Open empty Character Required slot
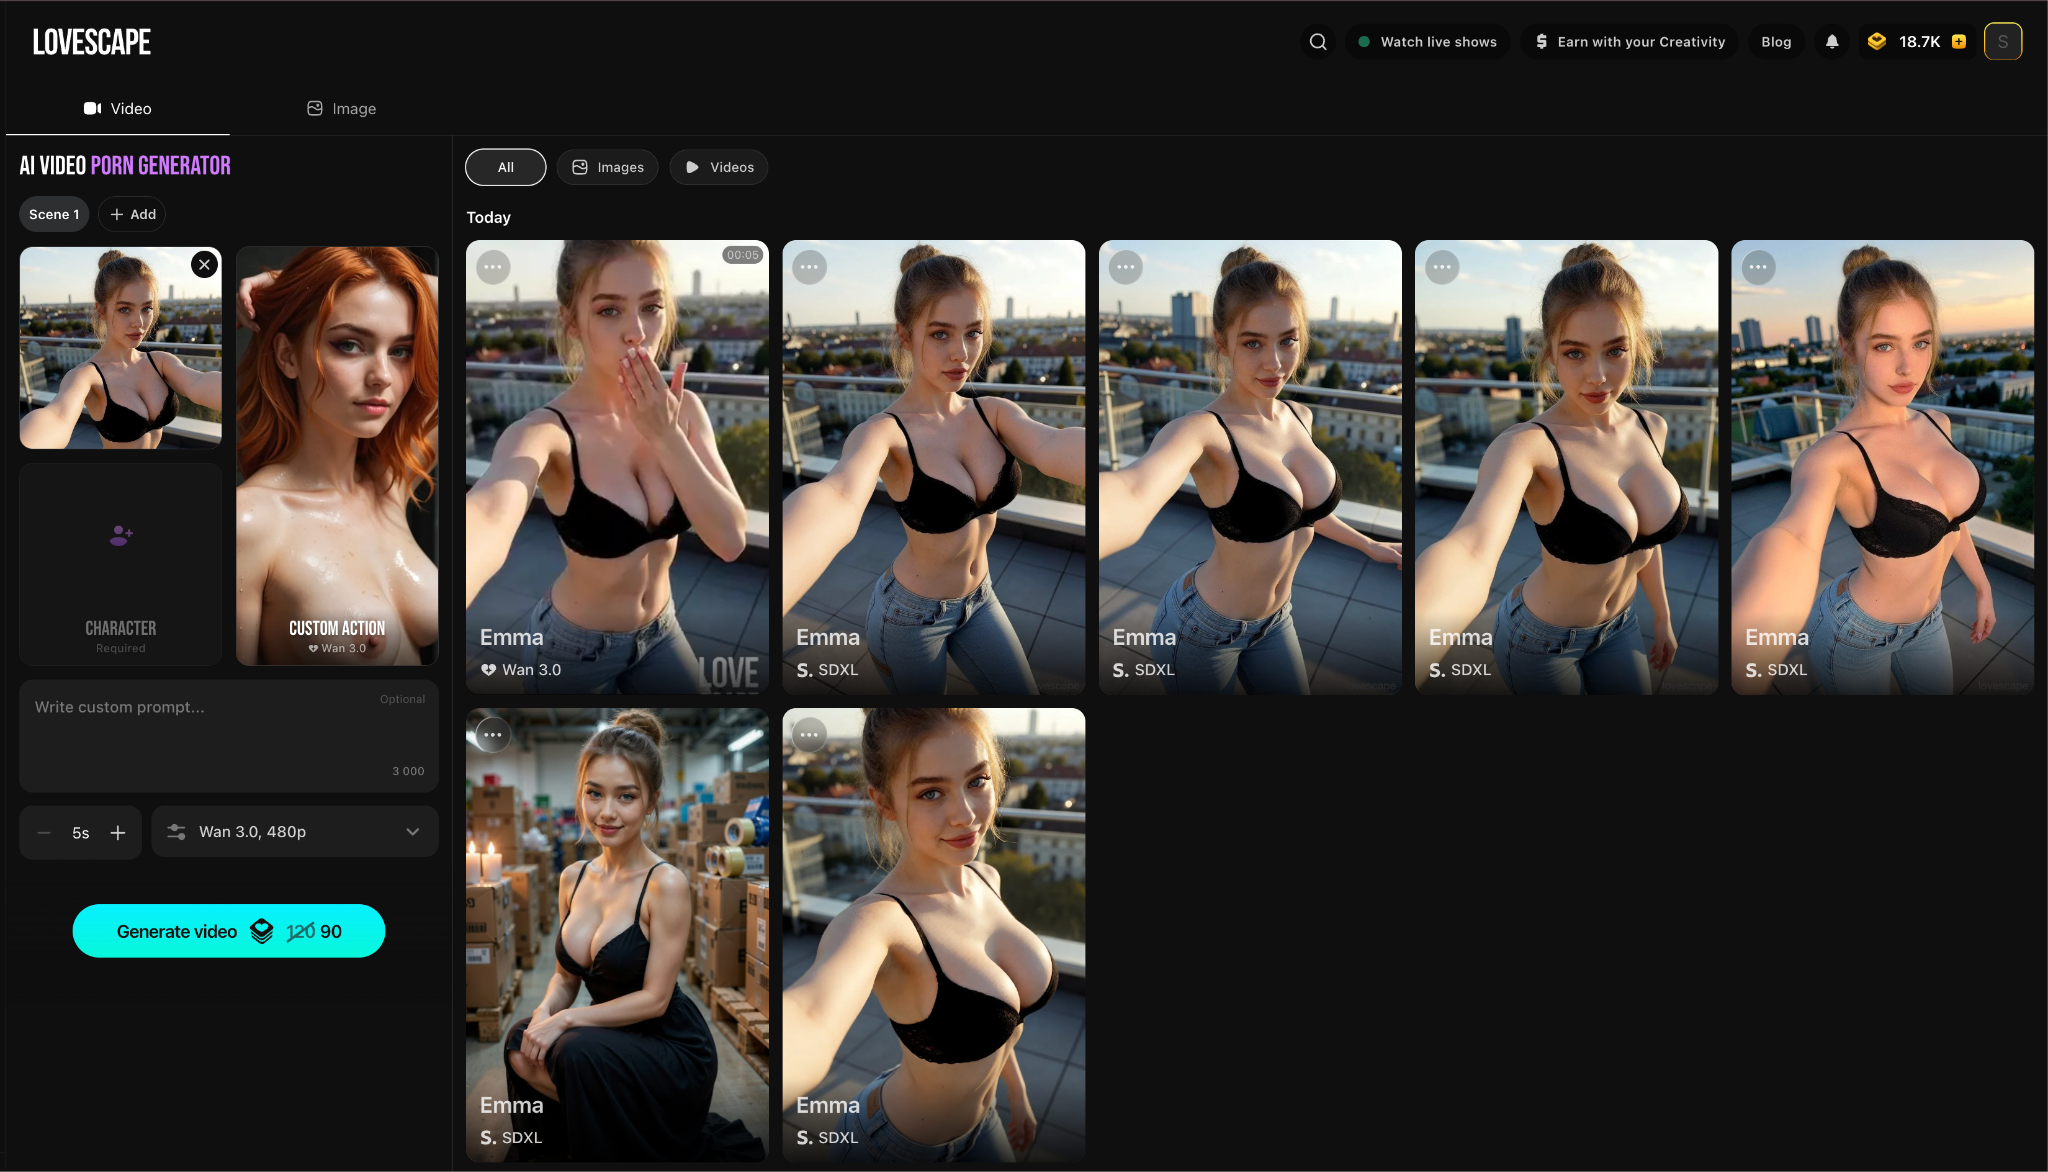Screen dimensions: 2048x1172 (121, 564)
